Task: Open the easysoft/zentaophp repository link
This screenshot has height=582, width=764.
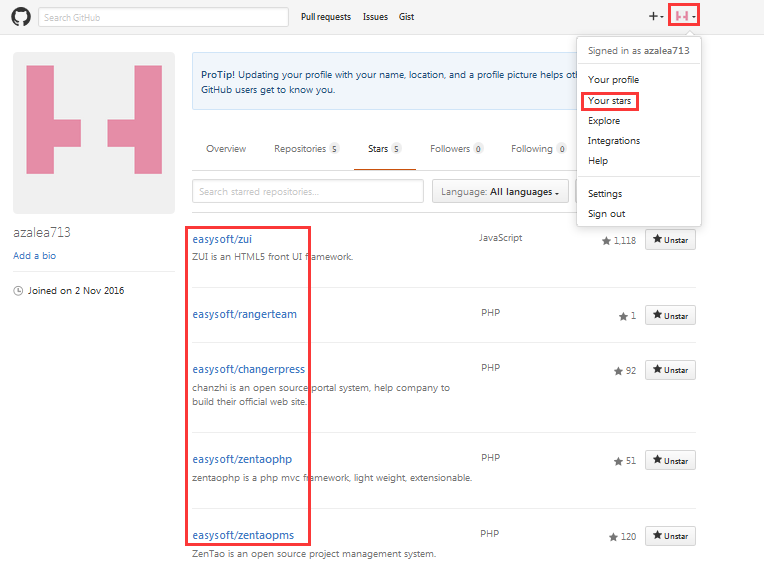Action: point(242,459)
